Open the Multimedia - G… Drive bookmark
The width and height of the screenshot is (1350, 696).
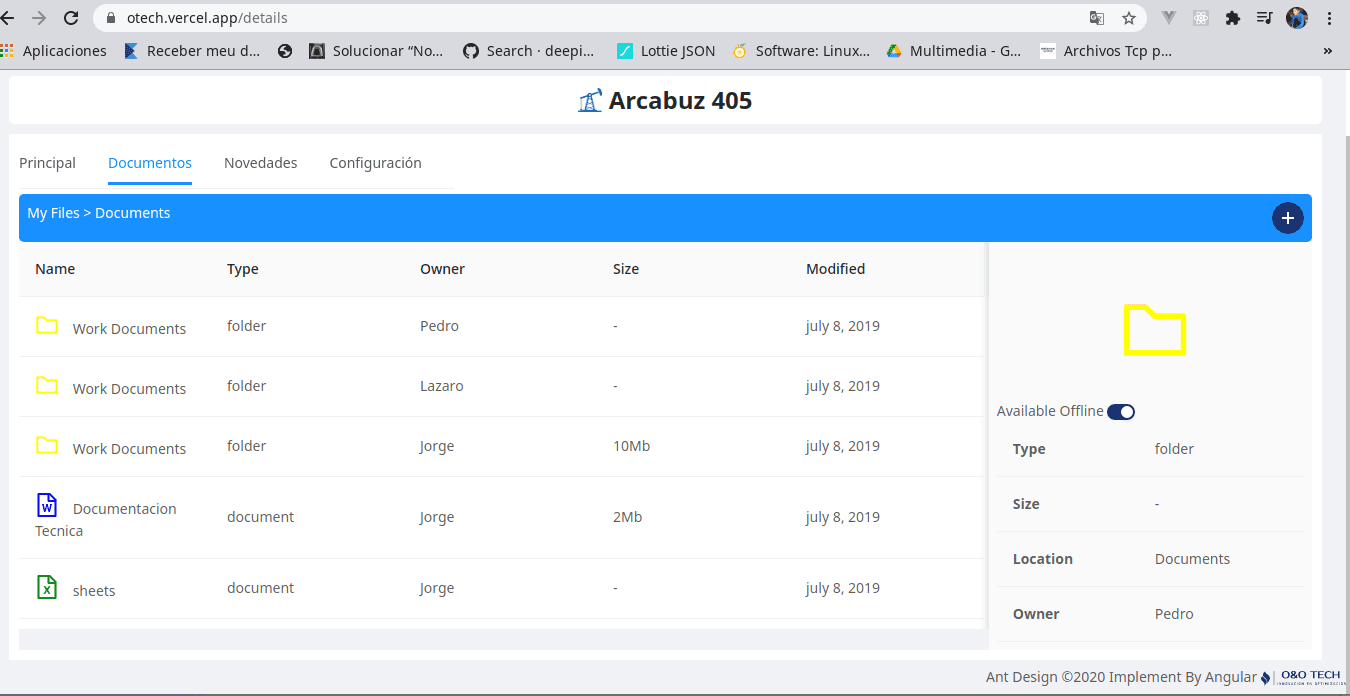954,51
